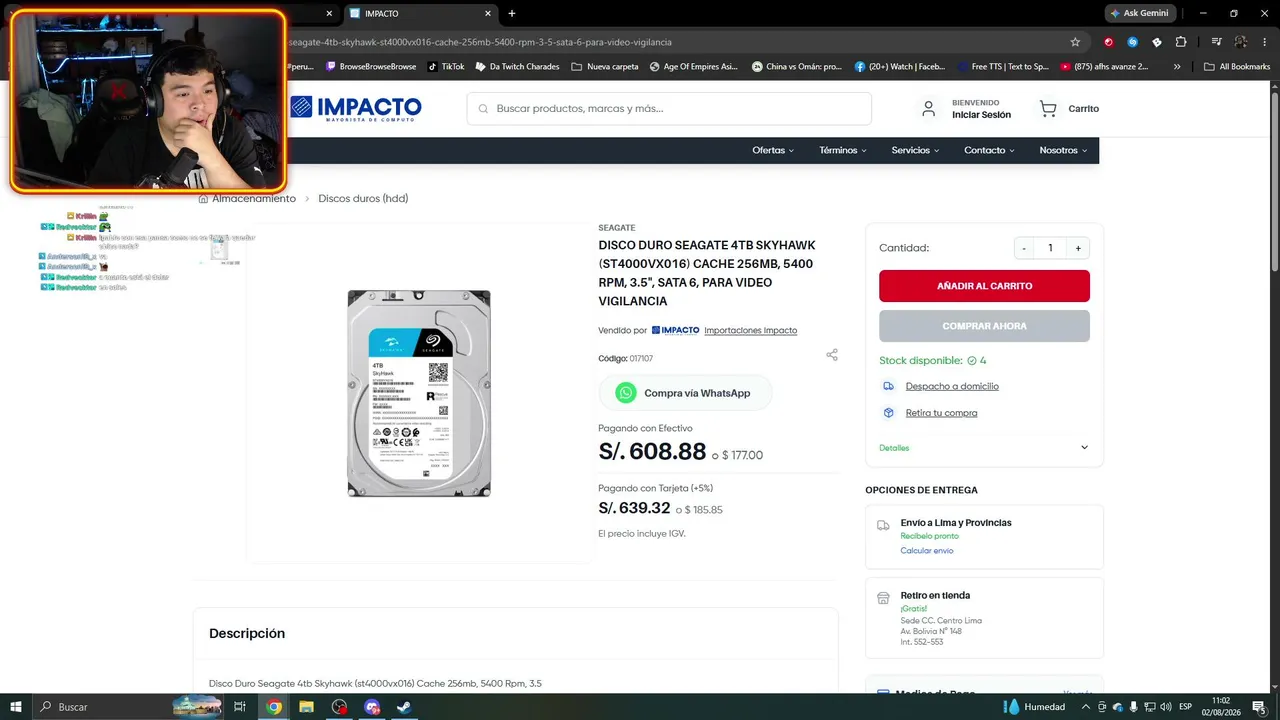This screenshot has width=1280, height=720.
Task: Open the Nueva carpeta bookmarks folder
Action: pyautogui.click(x=605, y=67)
